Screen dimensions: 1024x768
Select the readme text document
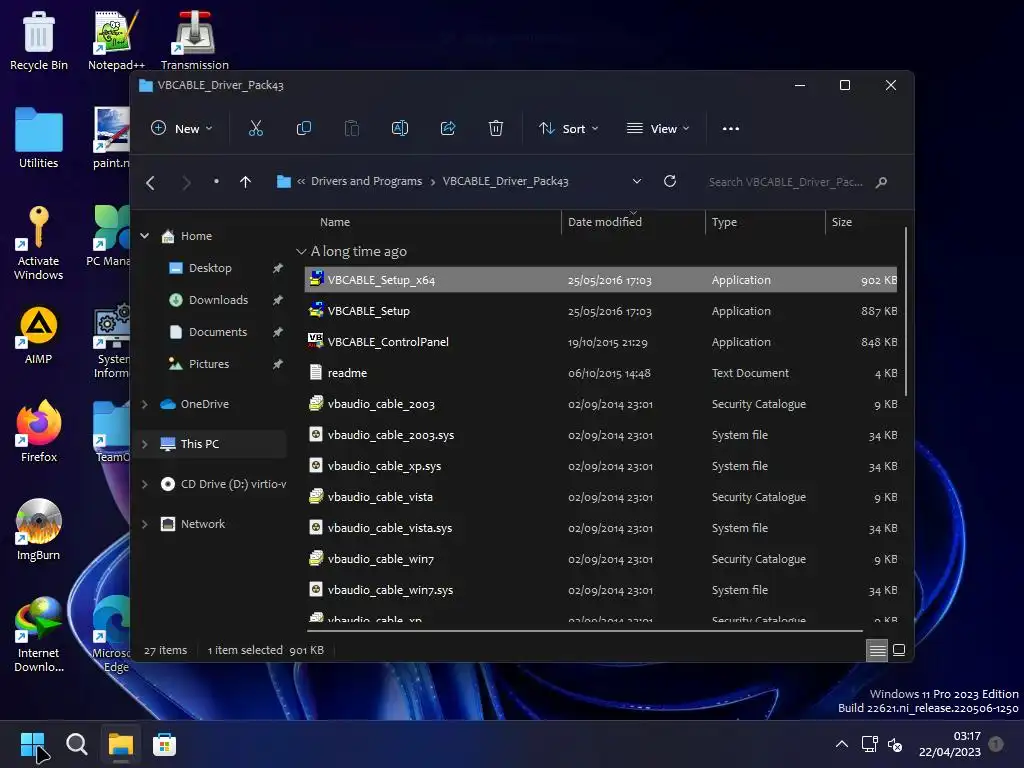point(601,373)
